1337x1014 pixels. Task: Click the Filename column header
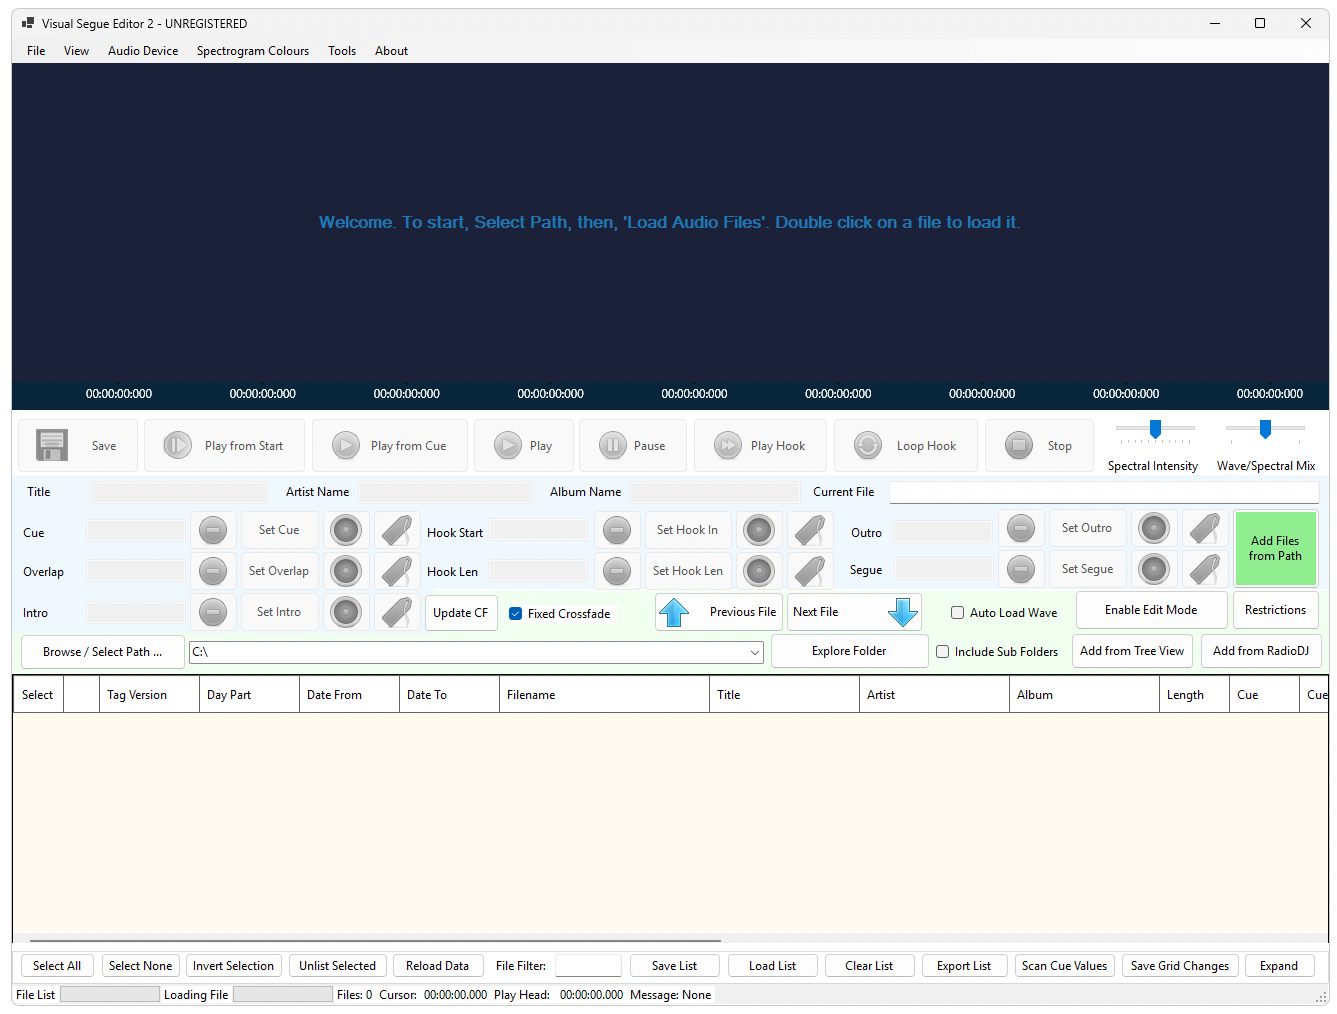coord(605,695)
